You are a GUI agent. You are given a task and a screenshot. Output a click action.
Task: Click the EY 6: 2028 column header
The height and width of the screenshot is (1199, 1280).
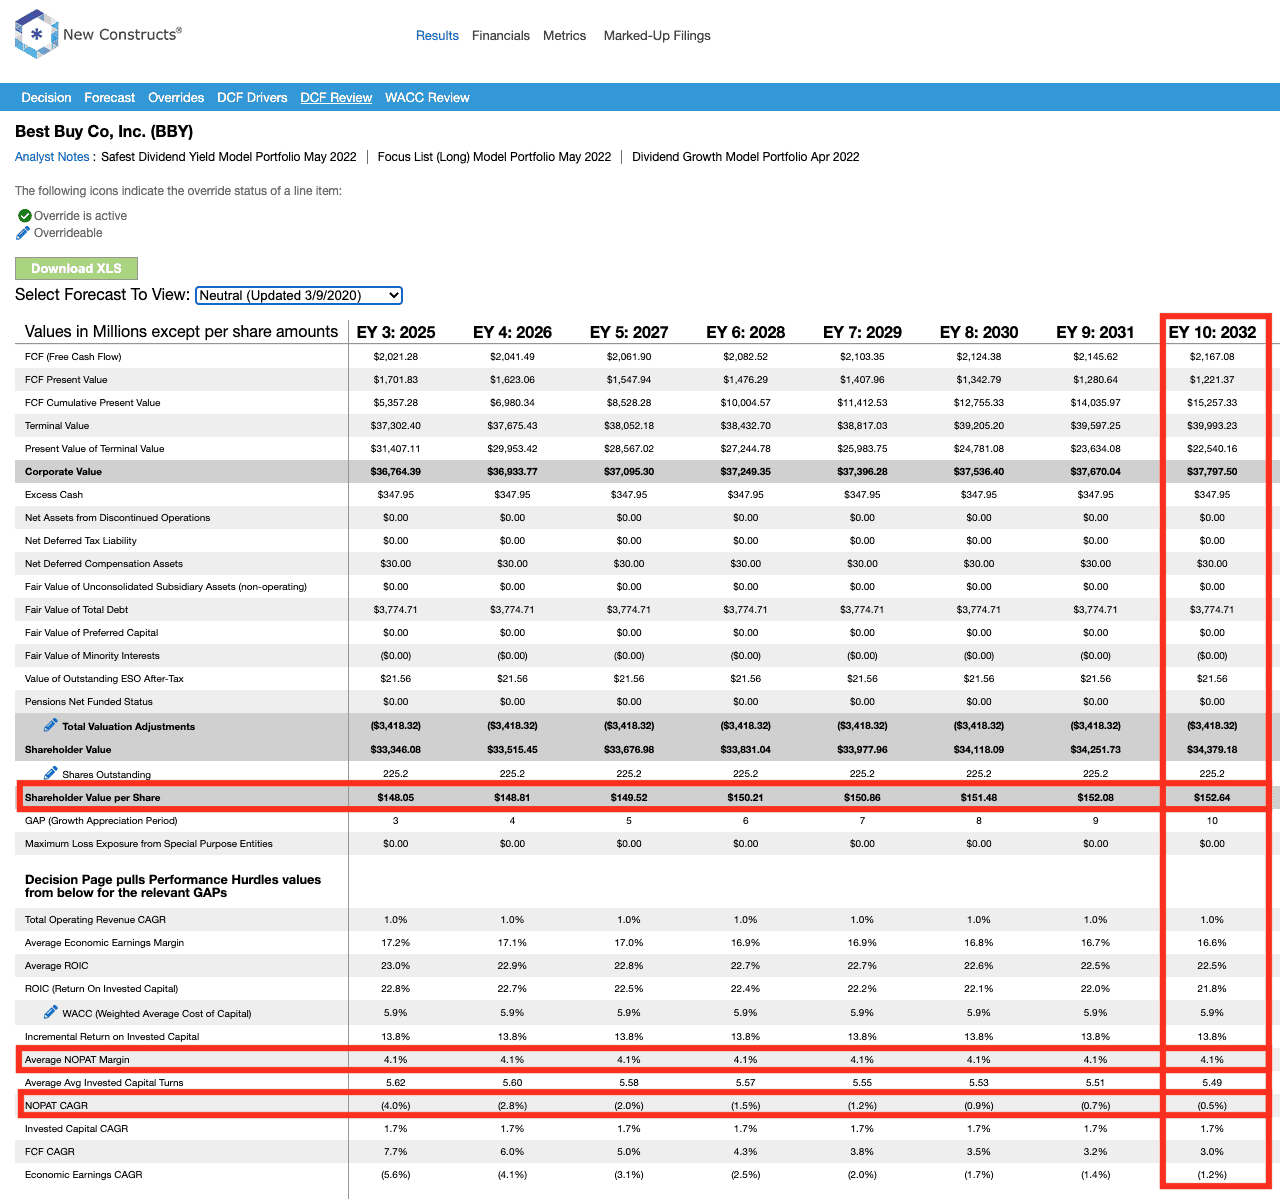(x=746, y=332)
